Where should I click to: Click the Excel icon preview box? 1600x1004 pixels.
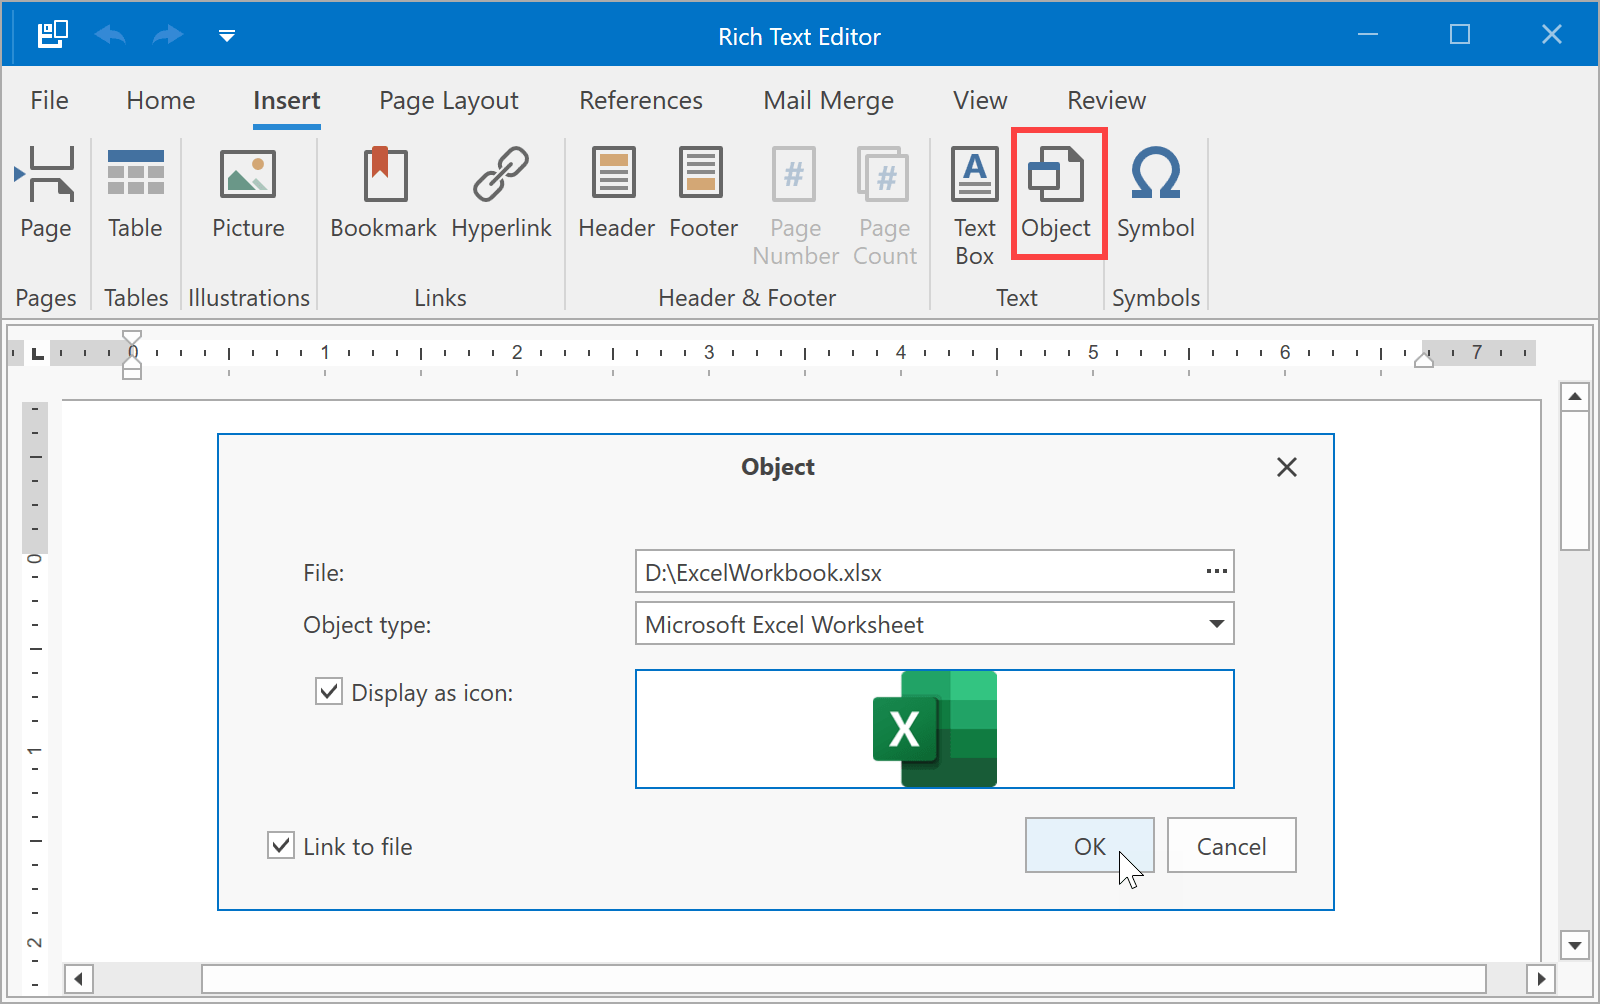click(935, 729)
